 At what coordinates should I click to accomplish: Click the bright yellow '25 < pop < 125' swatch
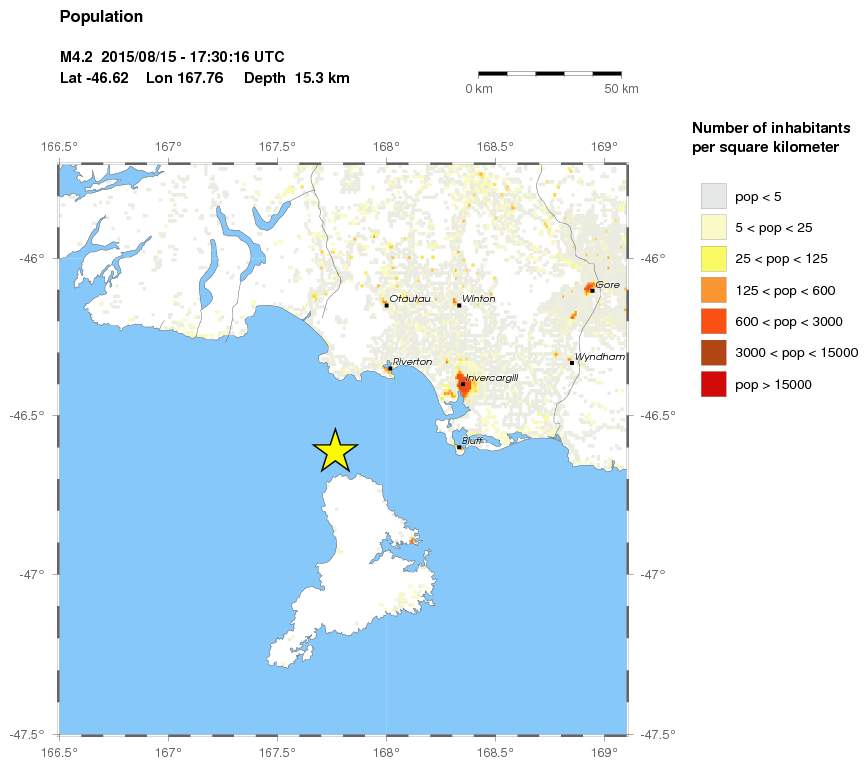click(714, 259)
